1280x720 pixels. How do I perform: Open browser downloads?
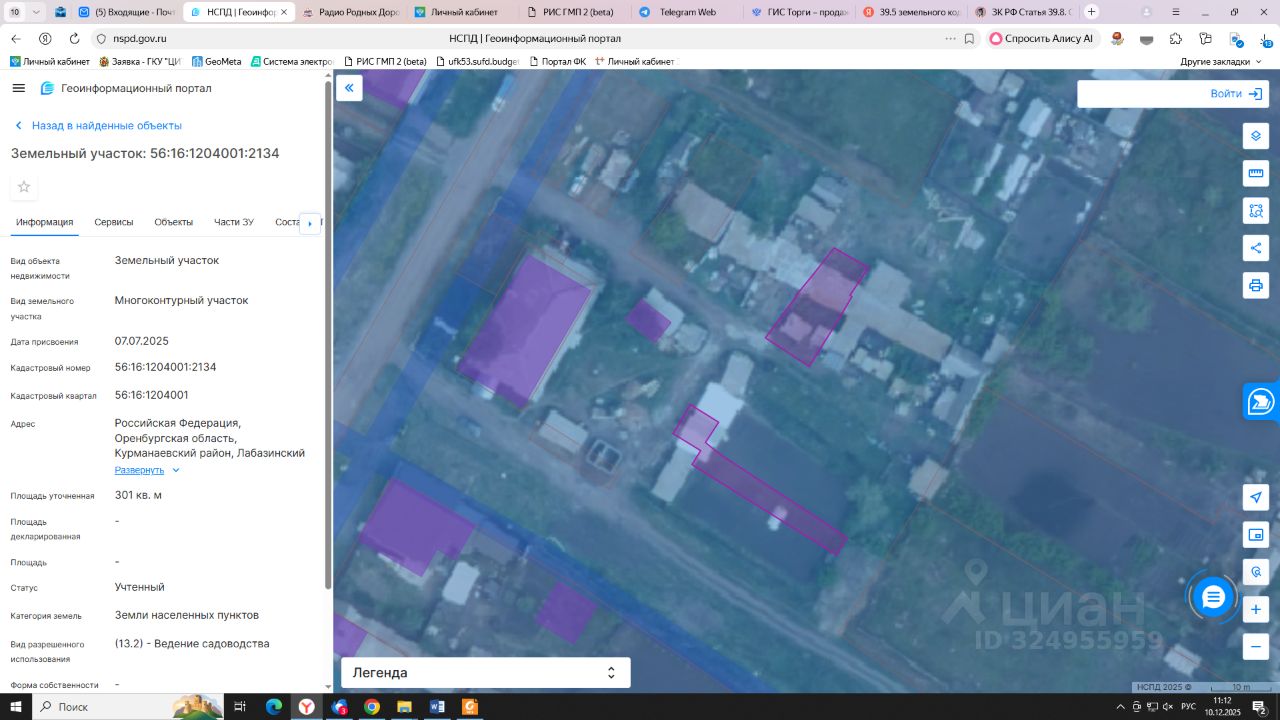click(1266, 38)
